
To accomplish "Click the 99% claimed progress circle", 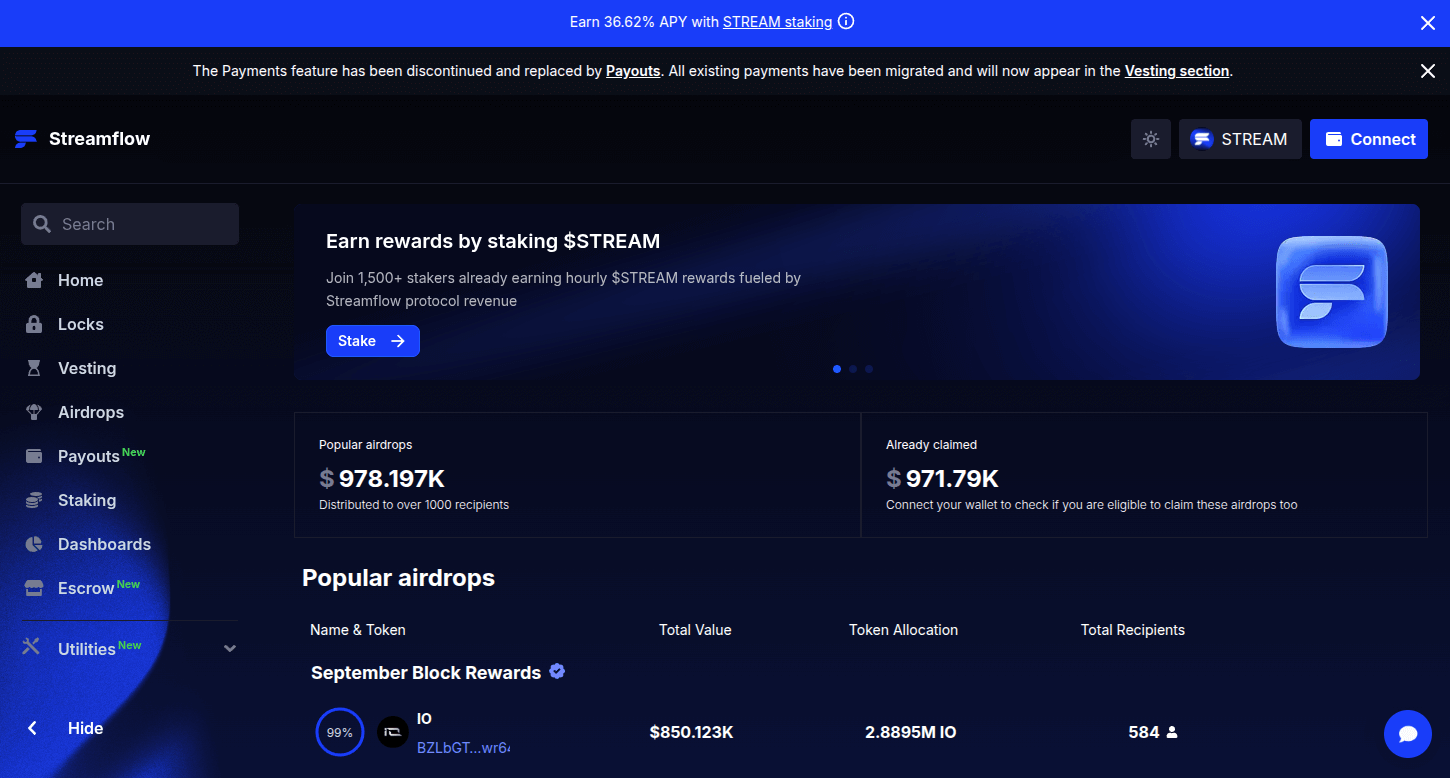I will (x=339, y=732).
